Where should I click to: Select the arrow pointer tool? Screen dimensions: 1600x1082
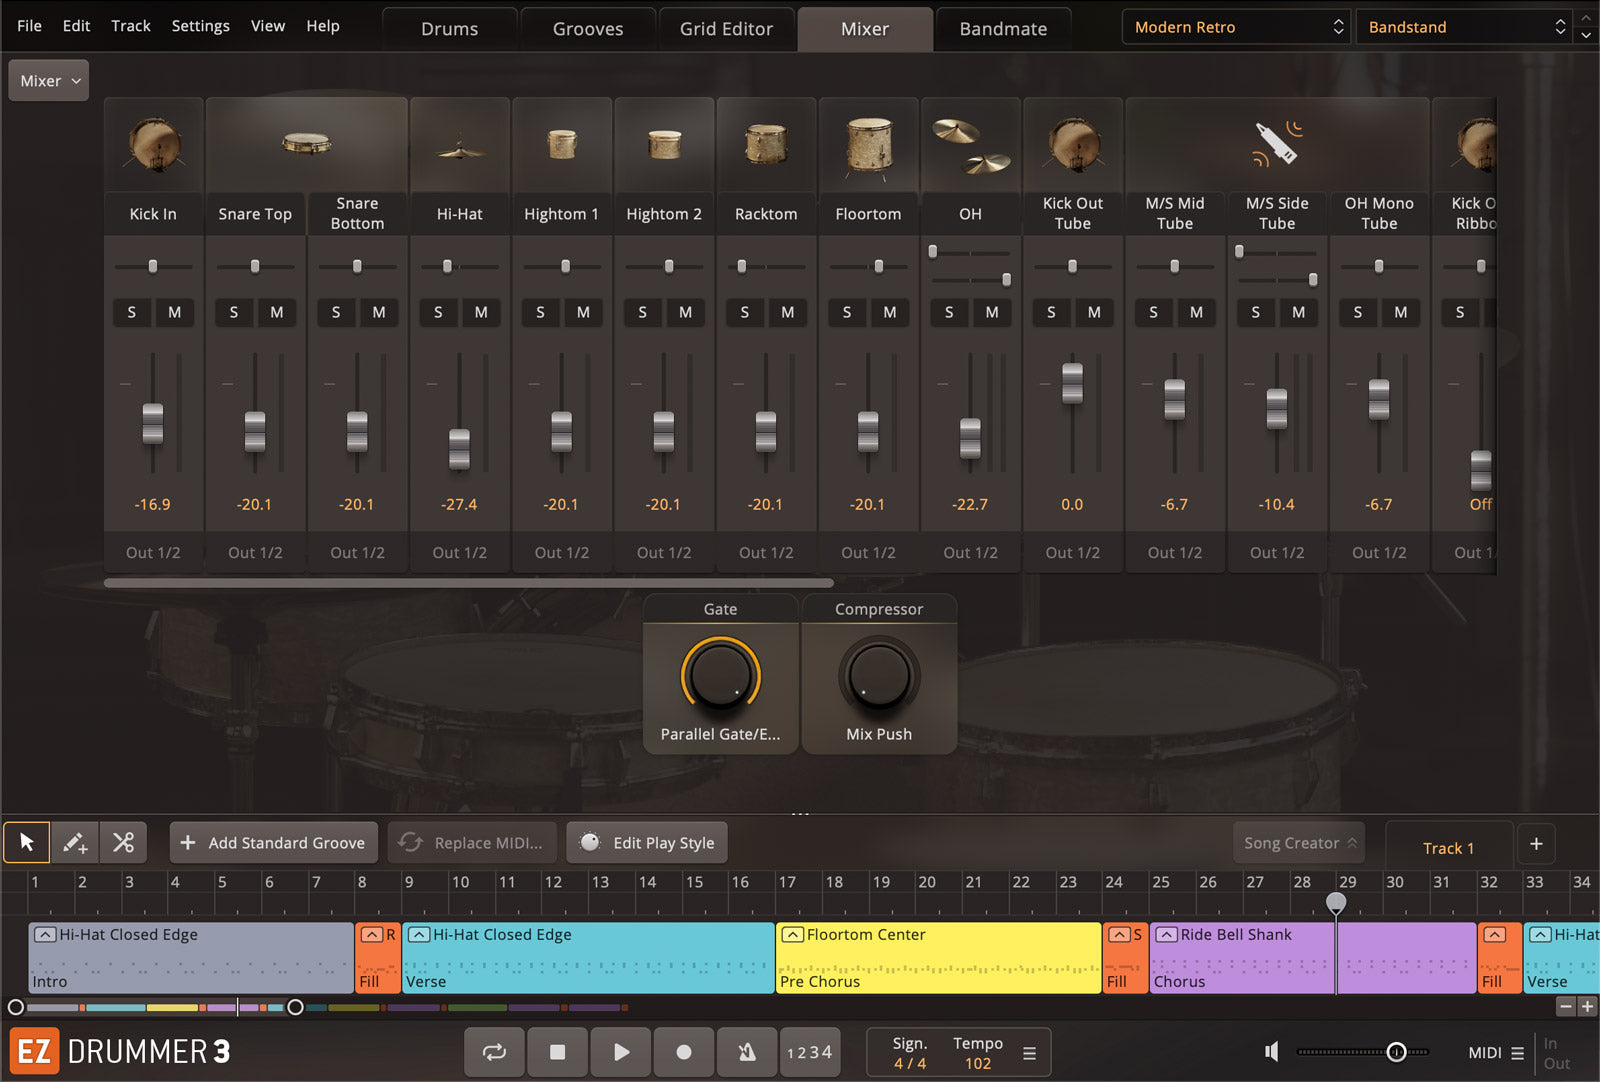click(x=27, y=842)
